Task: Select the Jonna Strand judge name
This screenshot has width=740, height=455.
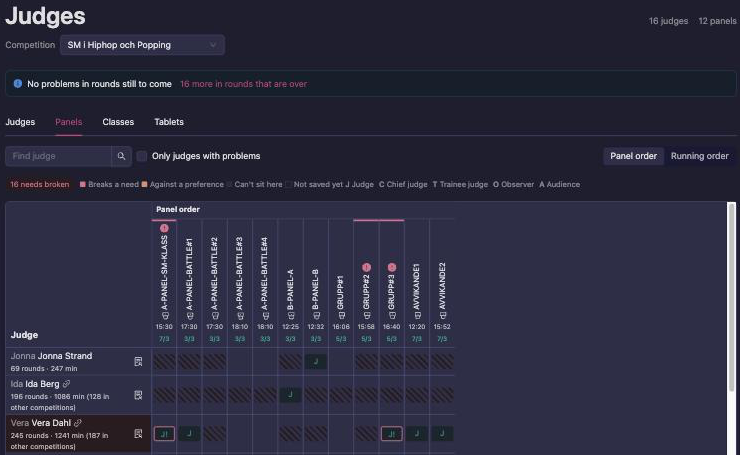Action: pyautogui.click(x=65, y=356)
